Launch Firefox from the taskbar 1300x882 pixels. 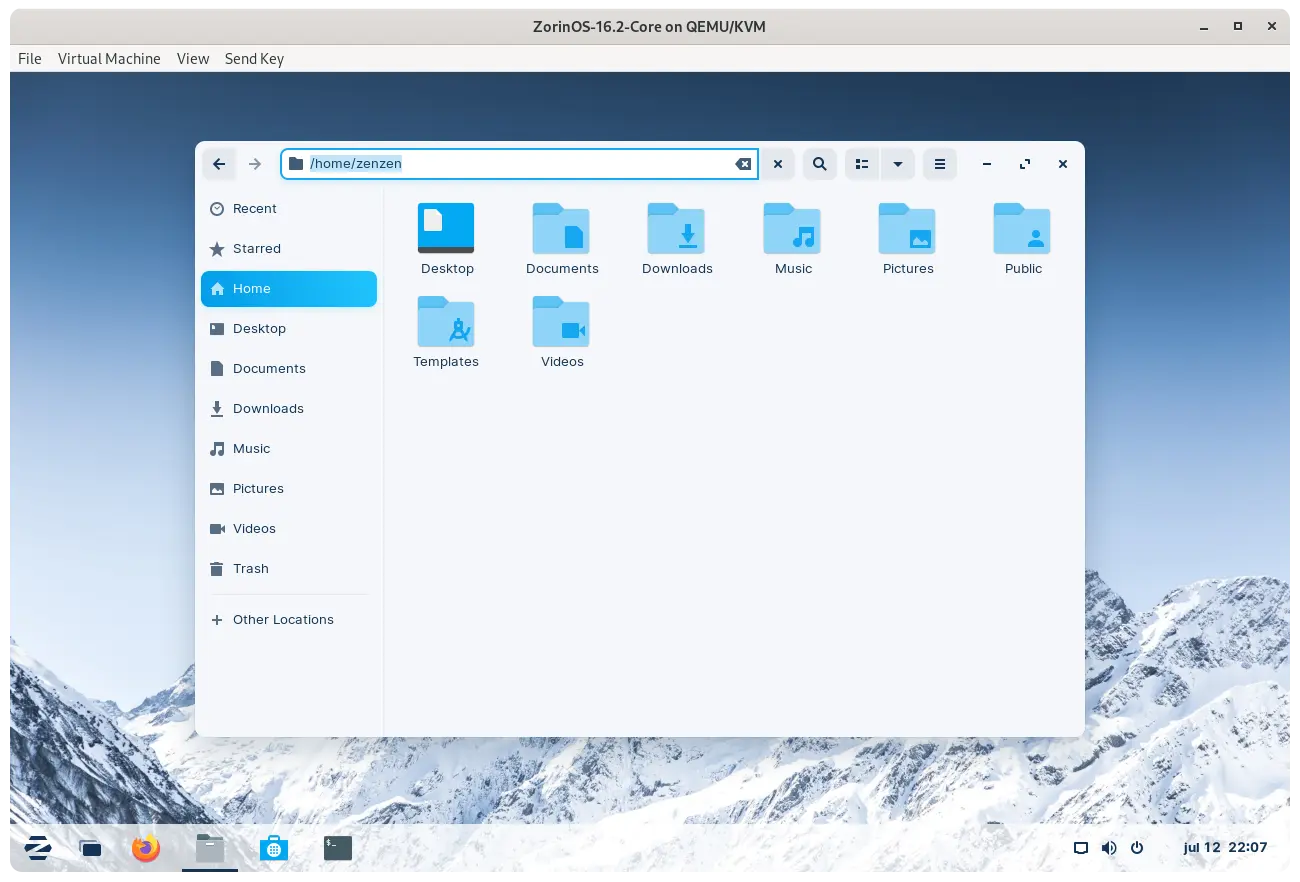146,848
